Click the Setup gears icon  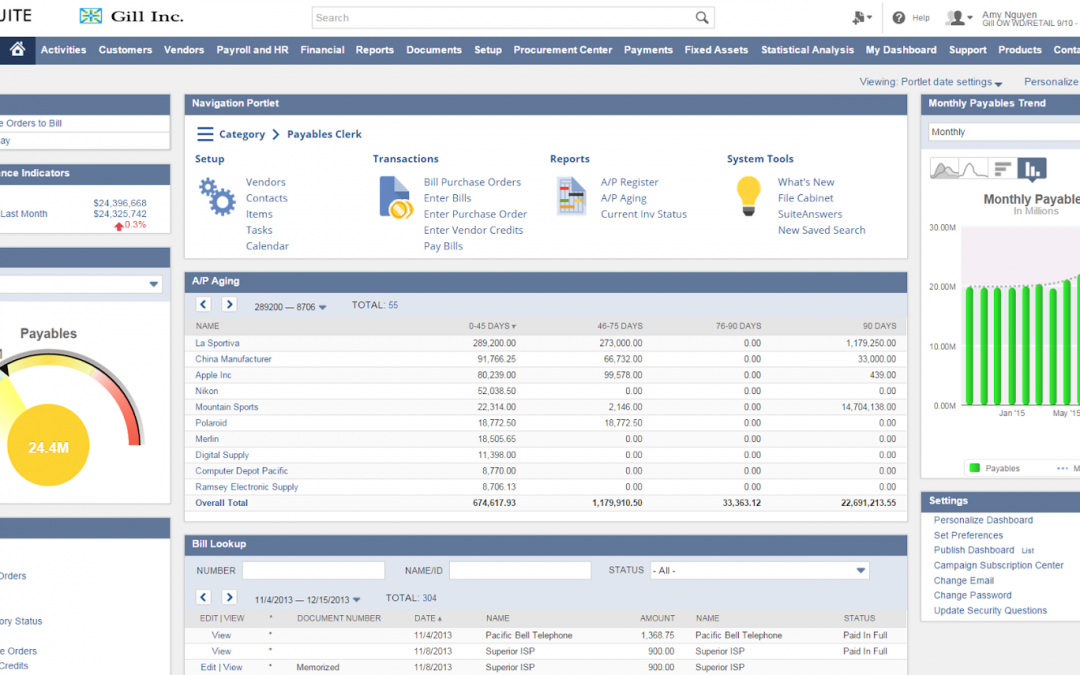217,197
